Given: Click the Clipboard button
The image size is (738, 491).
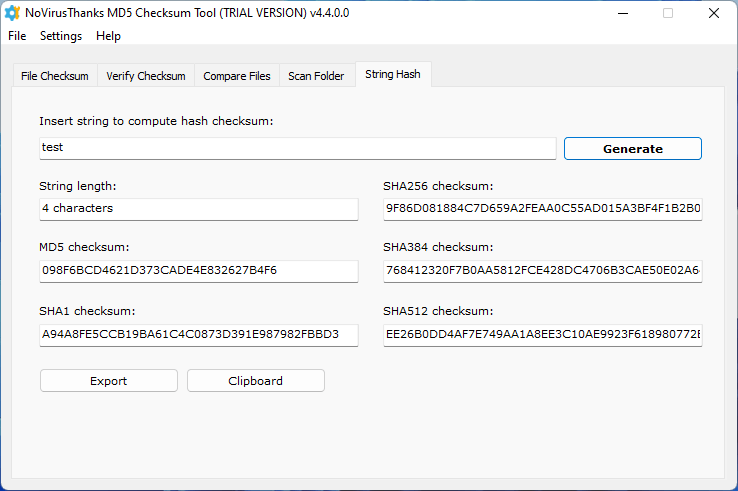Looking at the screenshot, I should [x=256, y=381].
